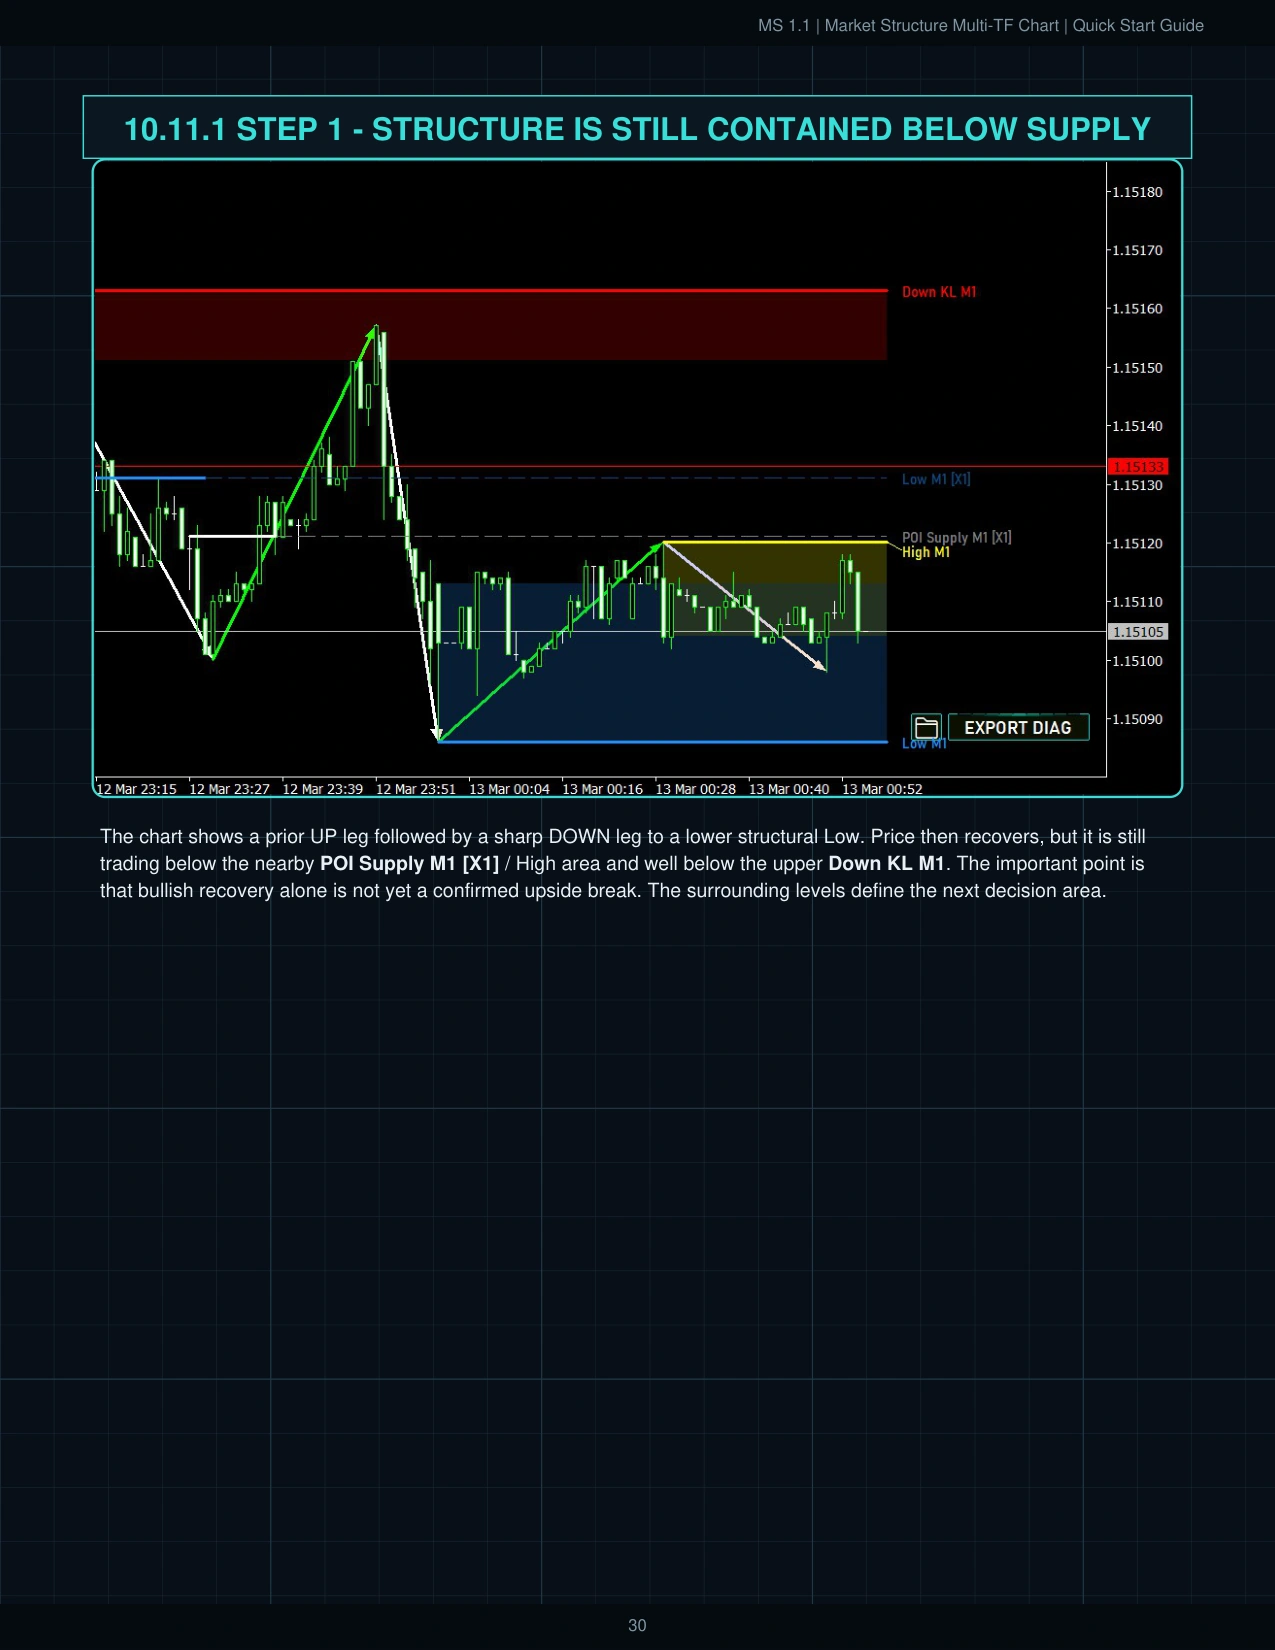The width and height of the screenshot is (1275, 1650).
Task: Click the page number 30
Action: pyautogui.click(x=637, y=1625)
